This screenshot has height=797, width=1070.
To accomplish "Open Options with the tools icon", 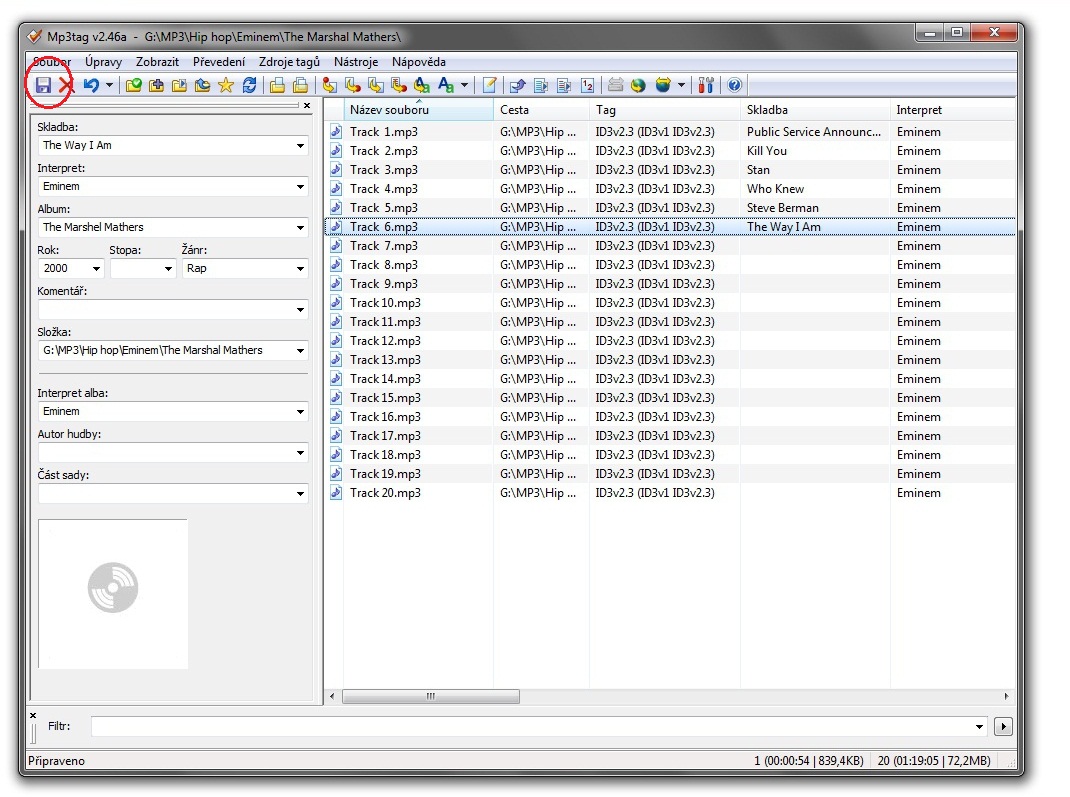I will click(706, 85).
